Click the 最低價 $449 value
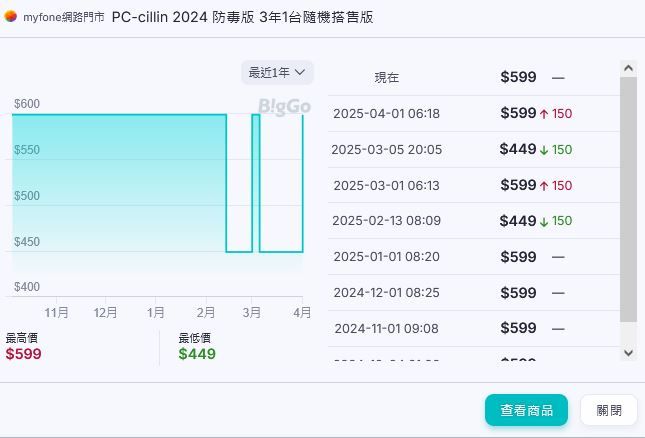The width and height of the screenshot is (645, 438). (x=197, y=354)
